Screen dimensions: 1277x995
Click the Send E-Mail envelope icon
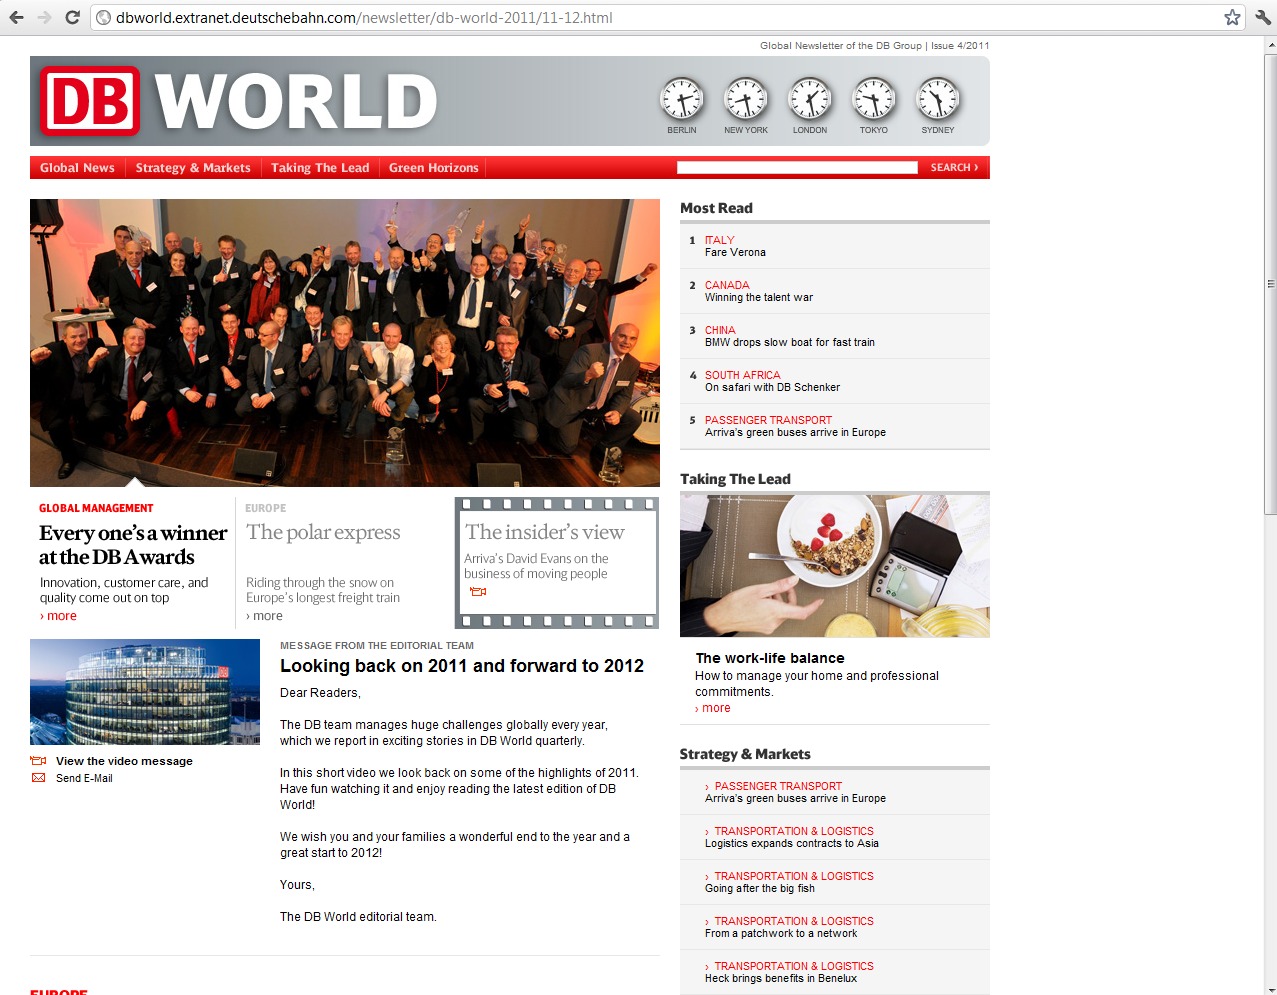coord(39,778)
